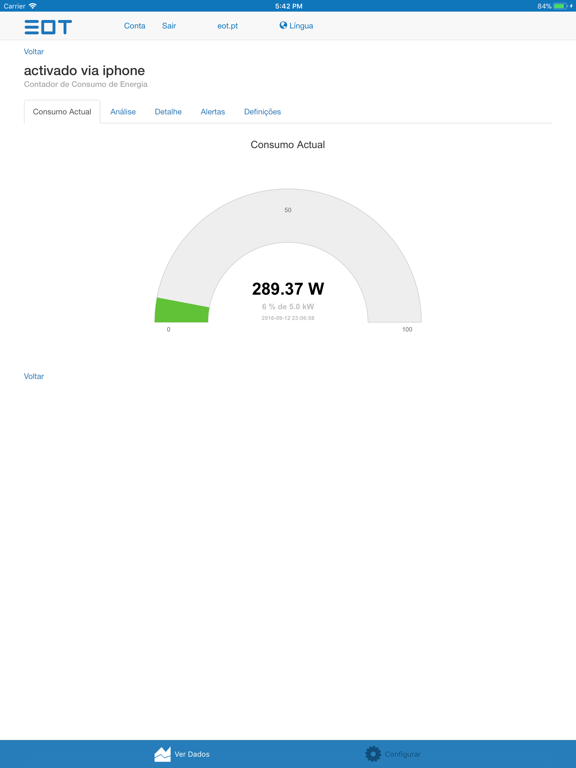Image resolution: width=576 pixels, height=768 pixels.
Task: Open the eot.pt link in navbar
Action: pos(228,26)
